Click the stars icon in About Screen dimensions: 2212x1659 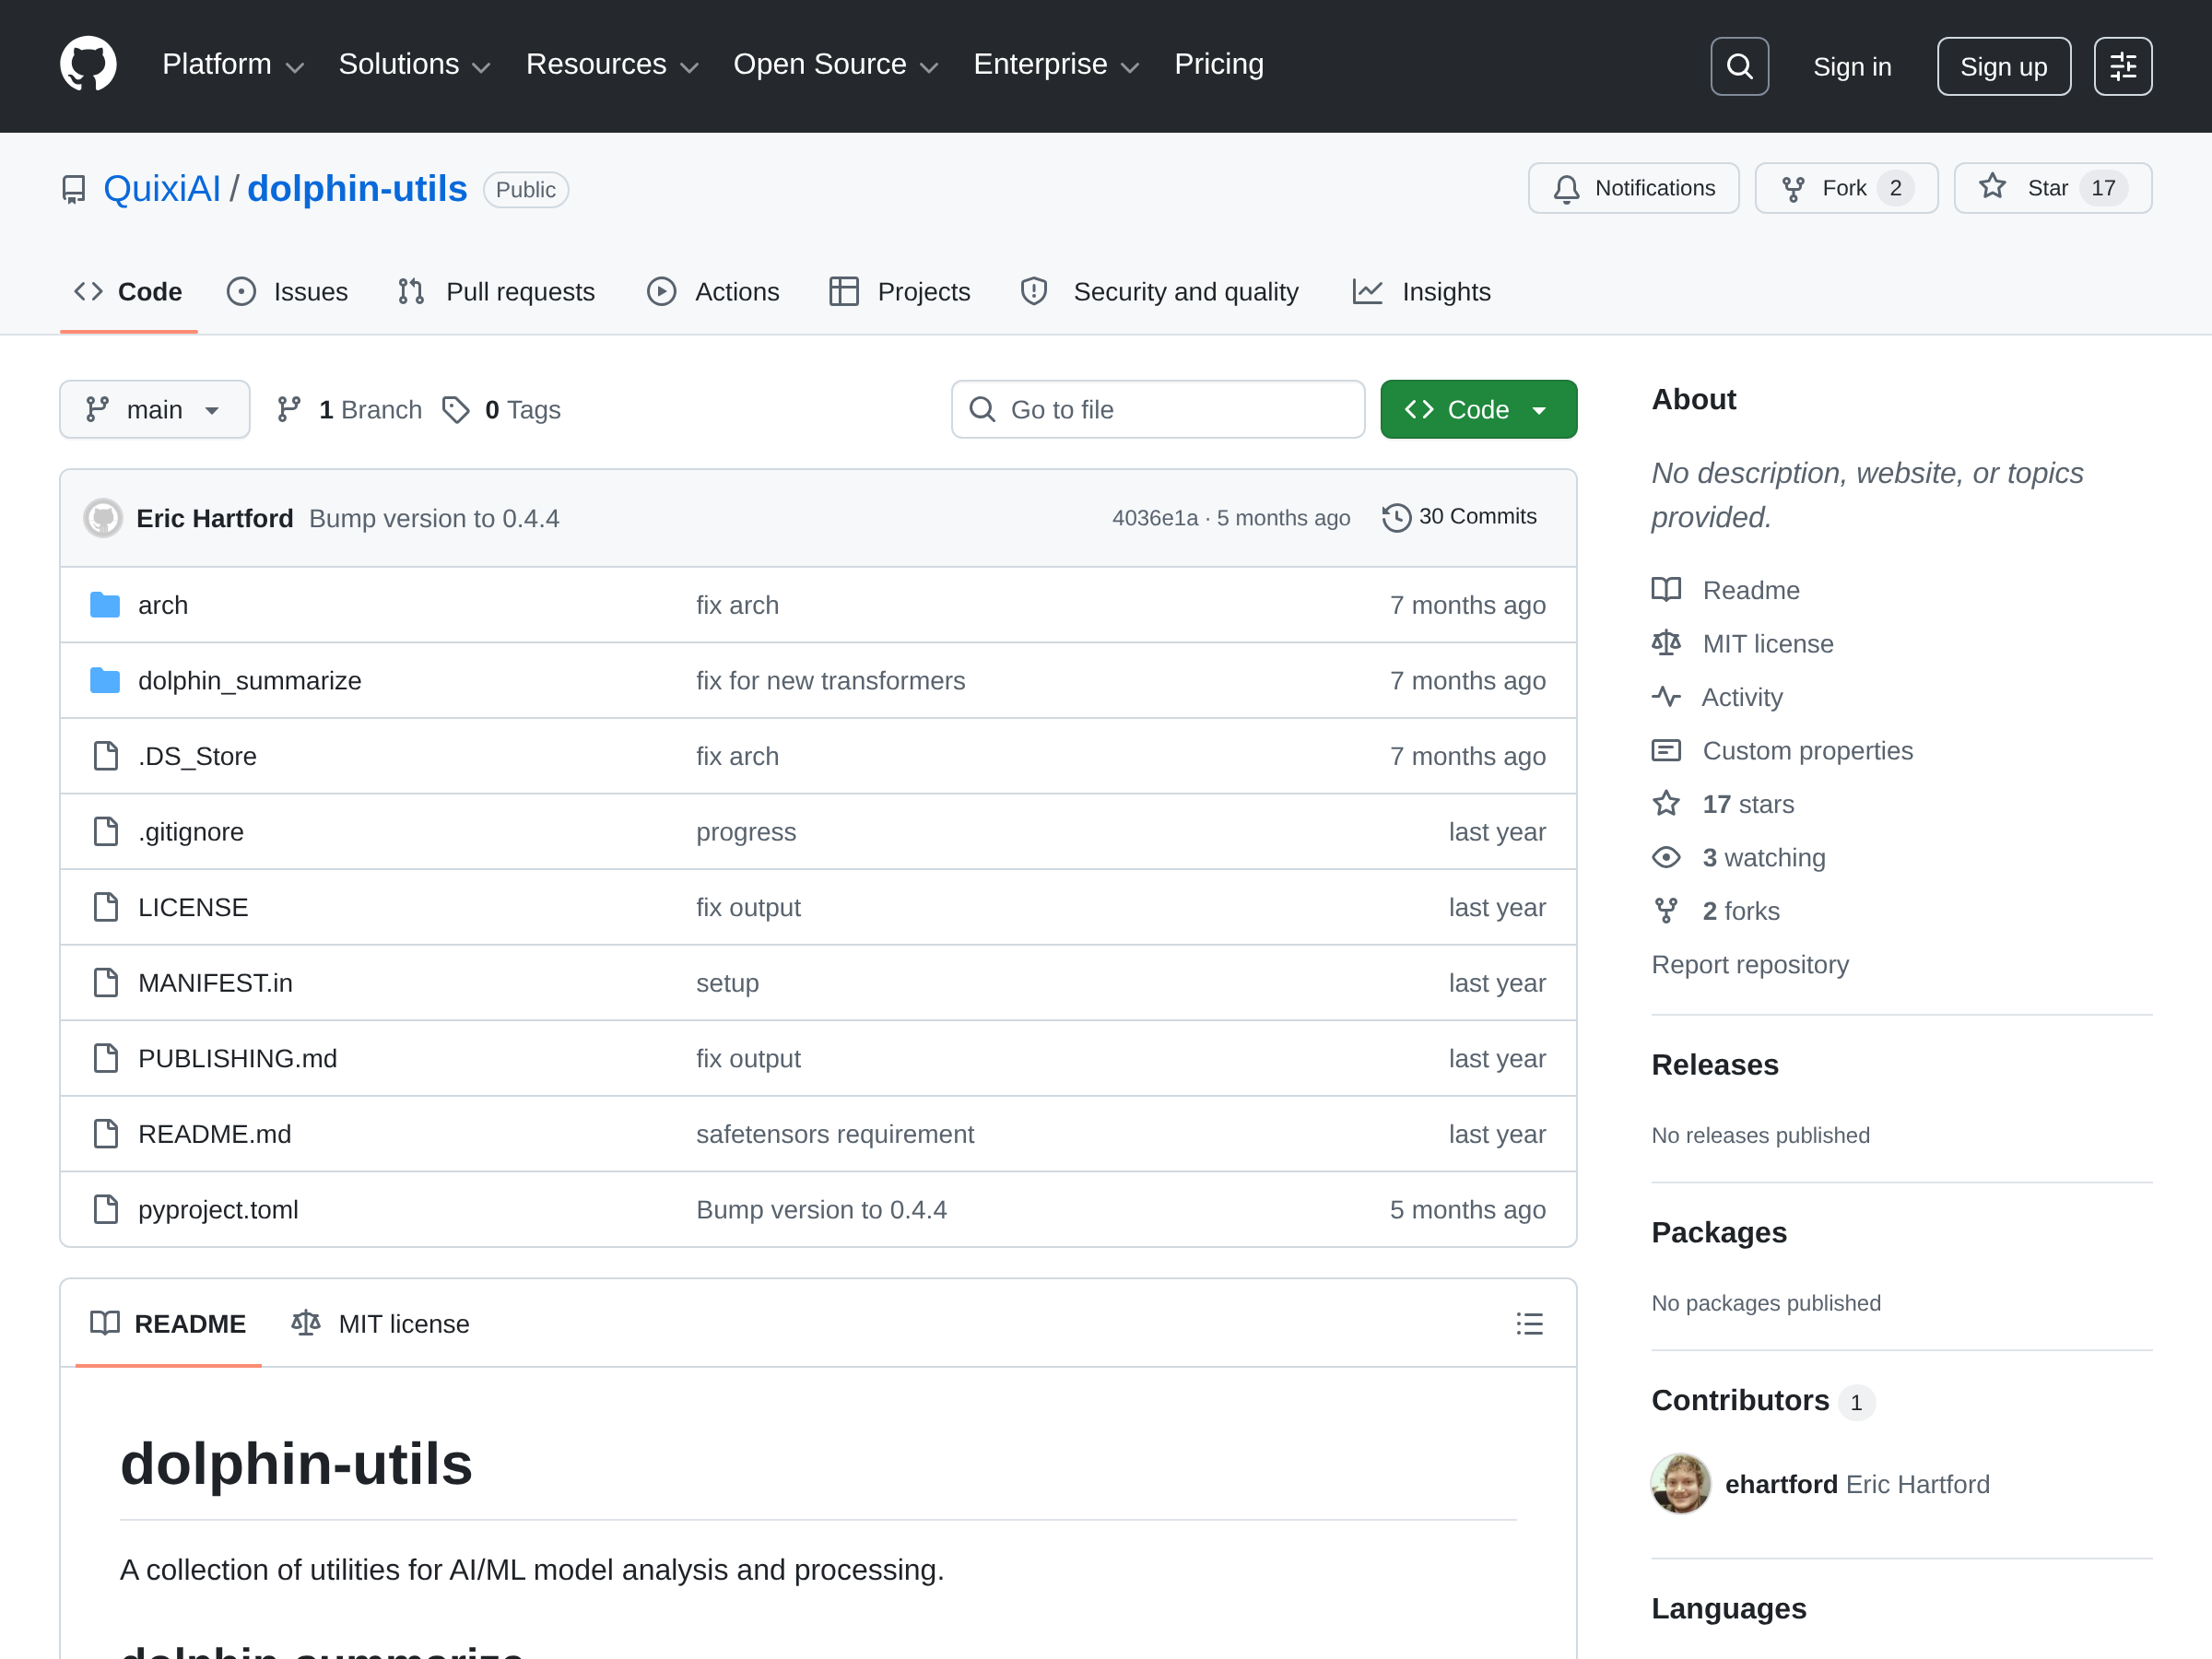[1666, 804]
